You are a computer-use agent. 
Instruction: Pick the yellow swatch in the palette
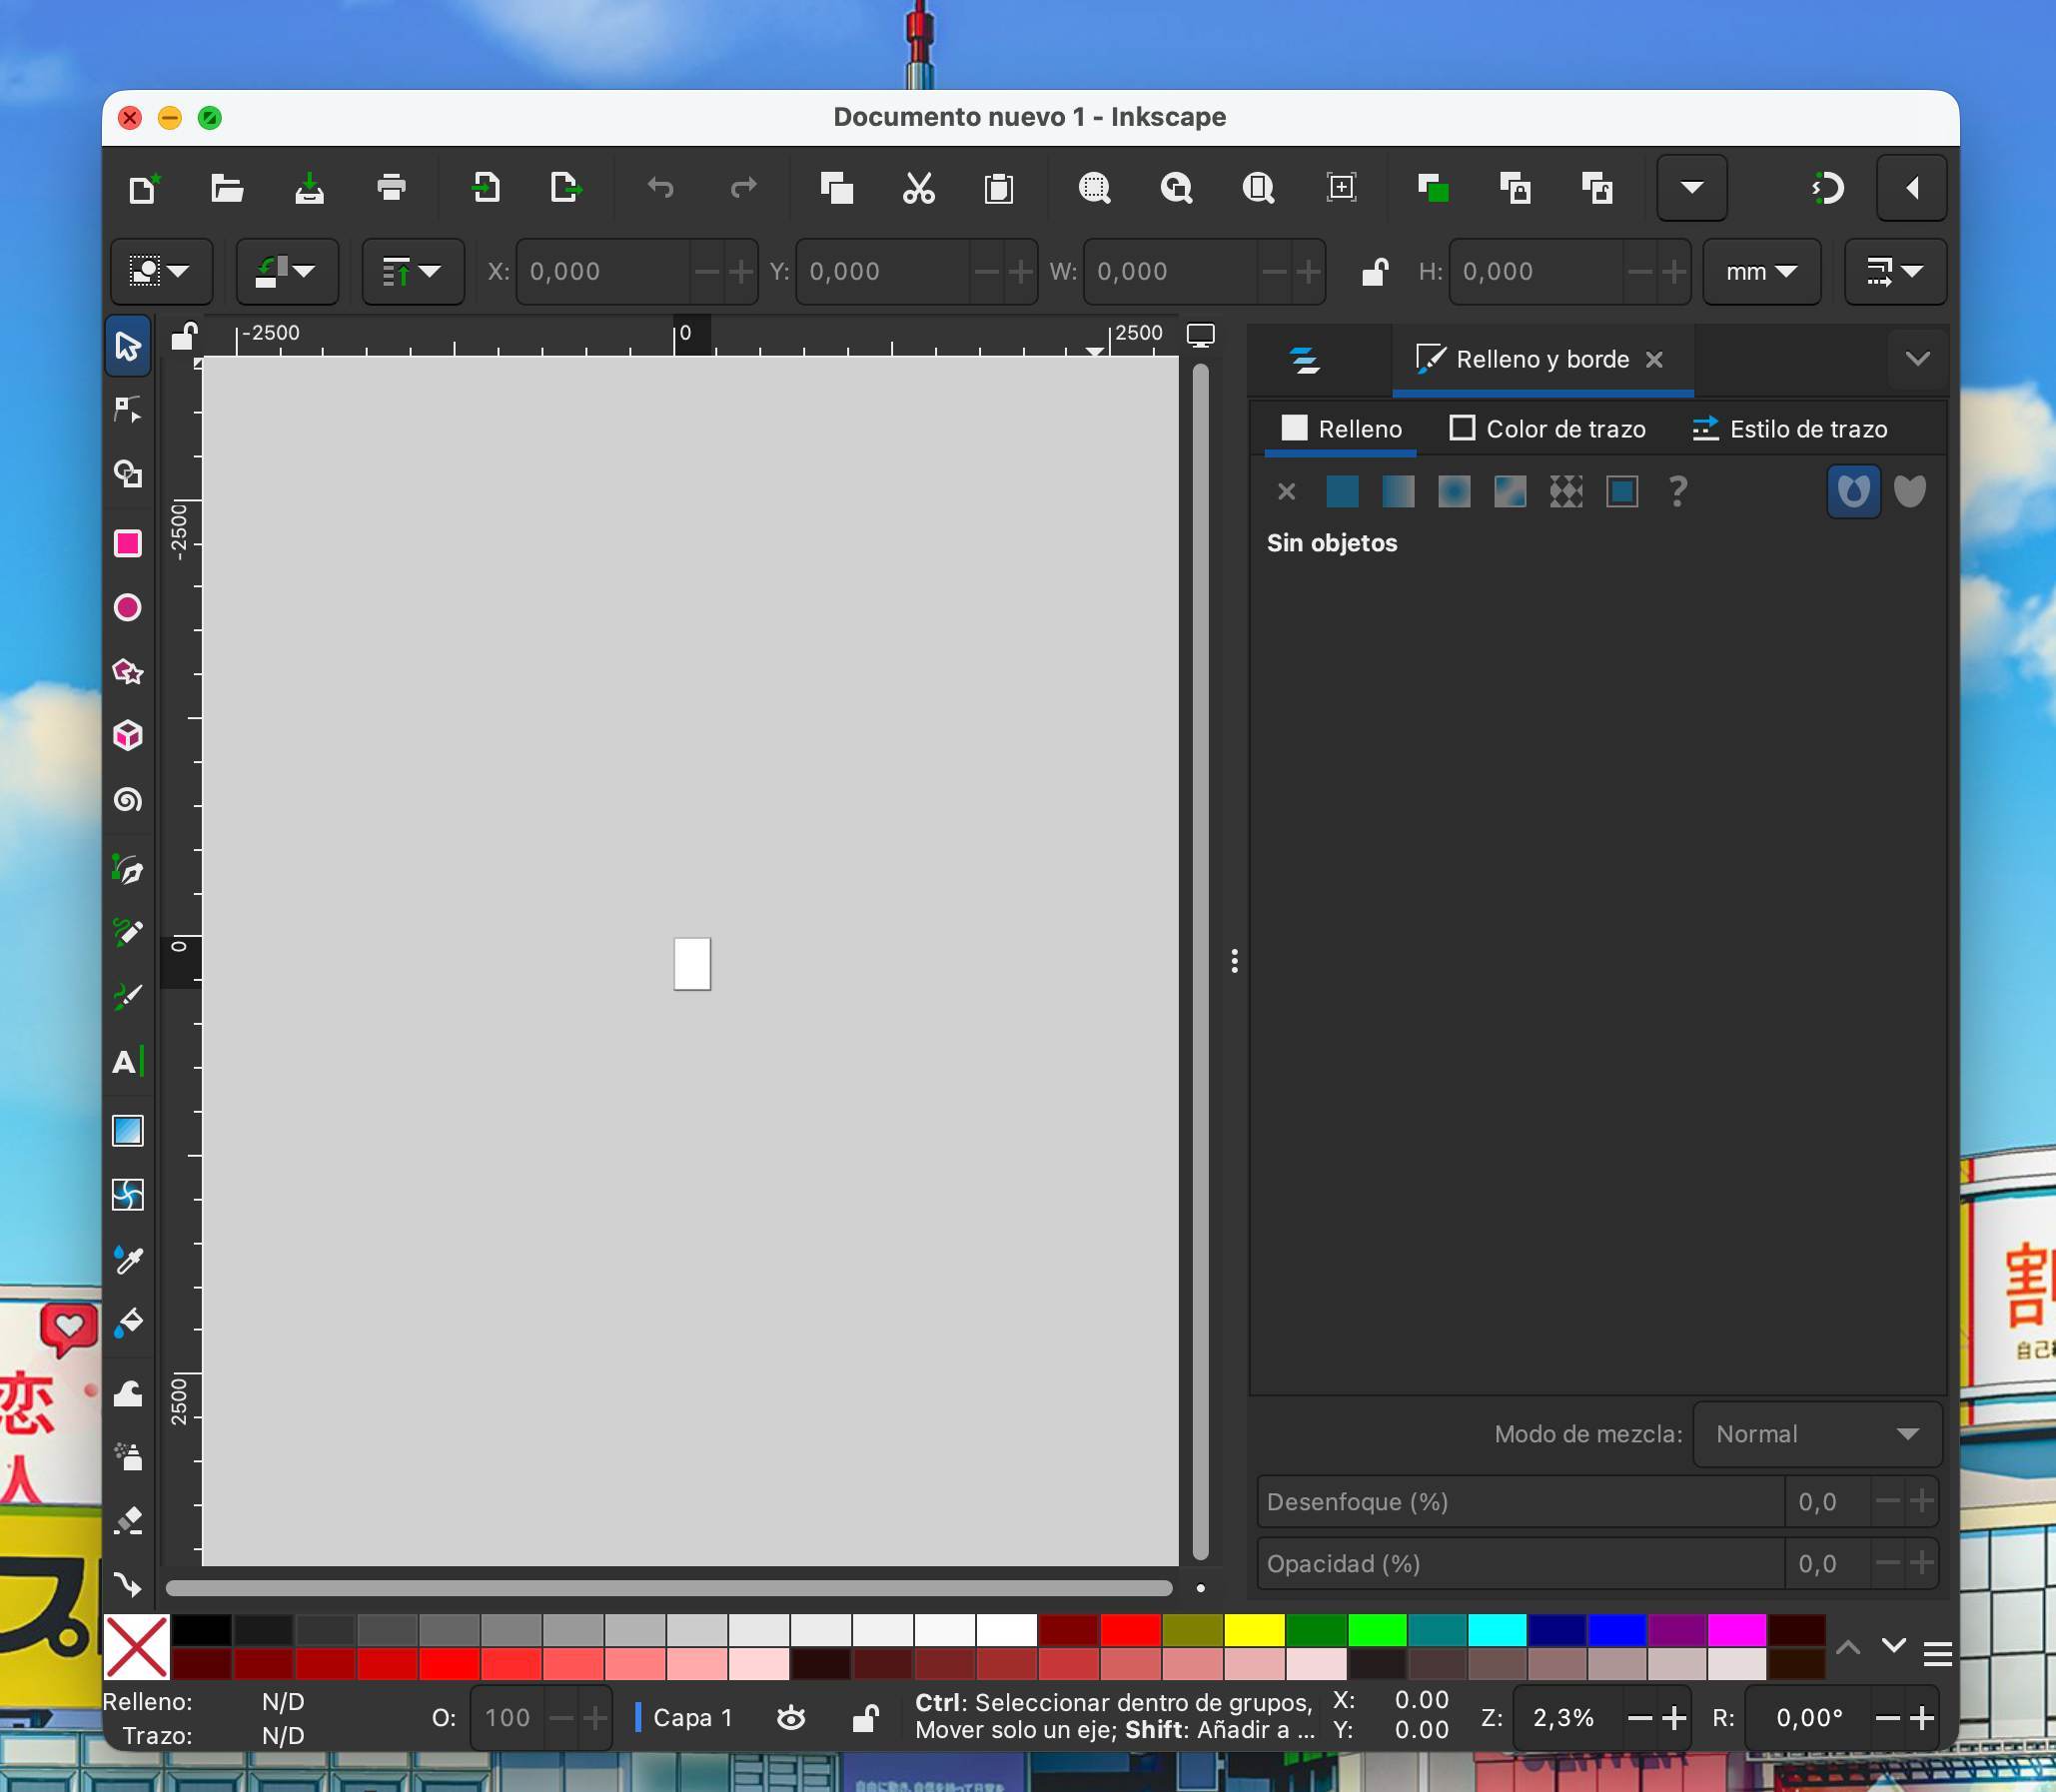(x=1254, y=1630)
